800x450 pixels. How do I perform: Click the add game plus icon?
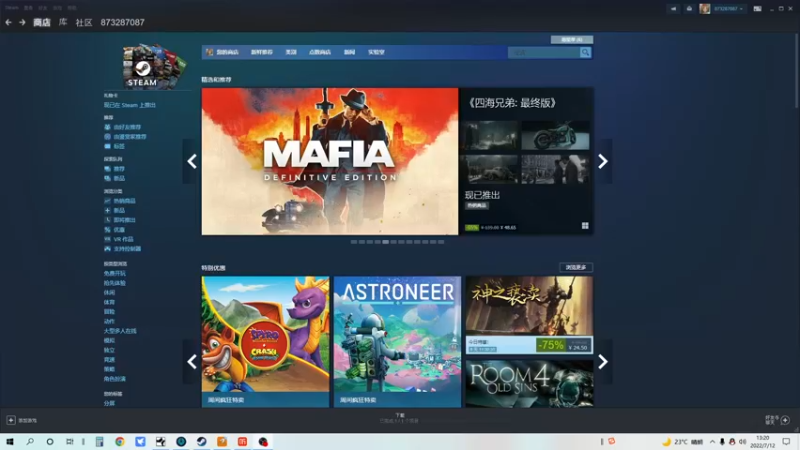click(11, 420)
